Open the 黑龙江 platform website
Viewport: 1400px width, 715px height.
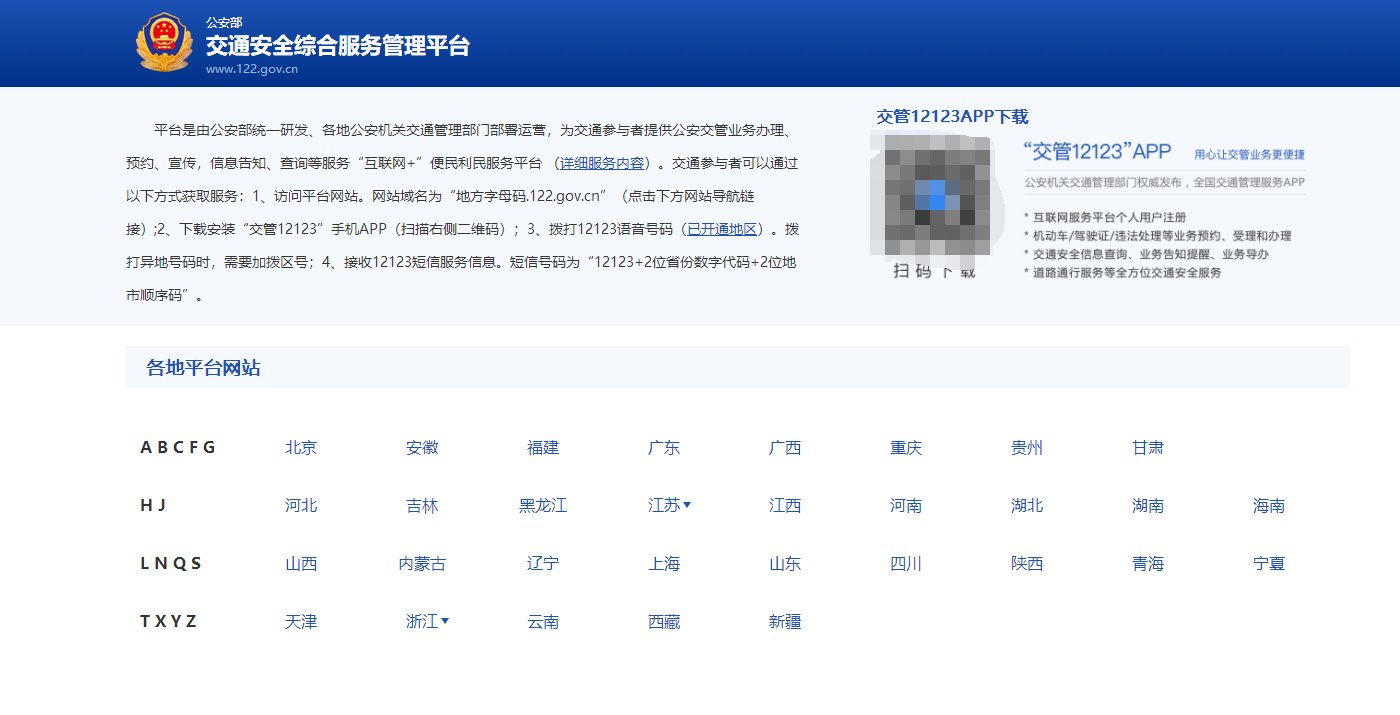(x=542, y=505)
